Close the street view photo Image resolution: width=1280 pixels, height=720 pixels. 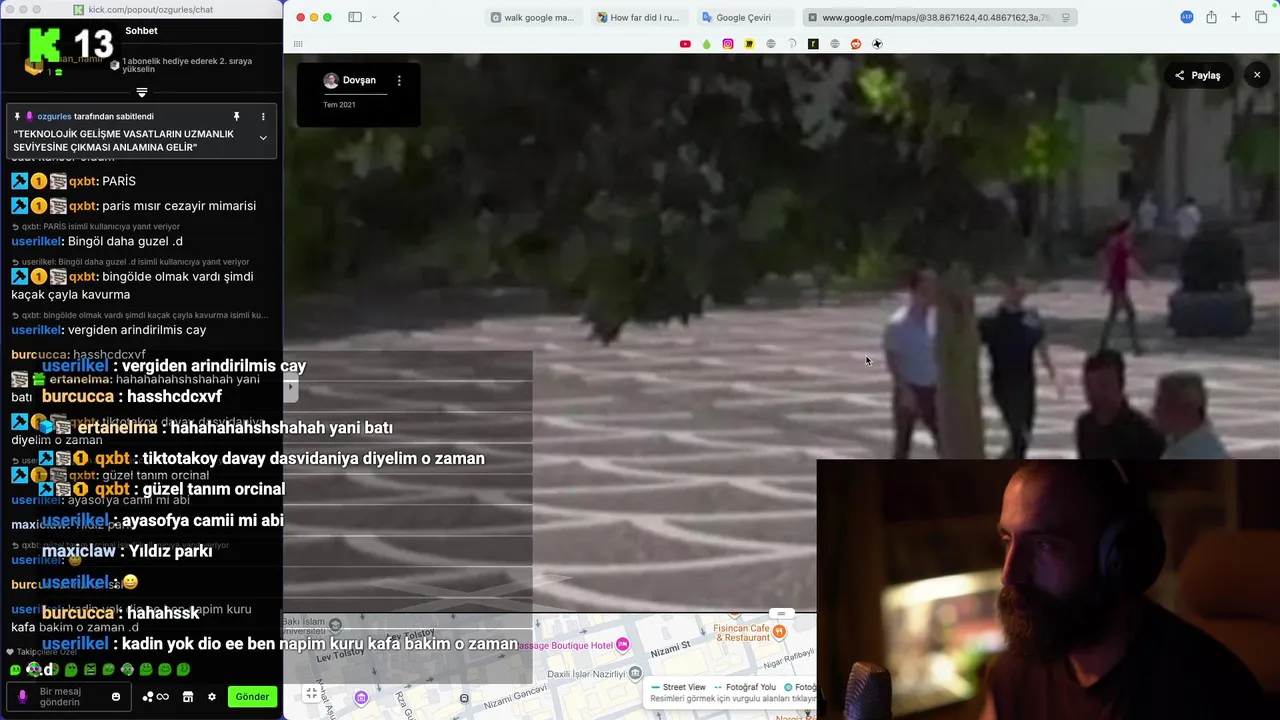point(1257,75)
